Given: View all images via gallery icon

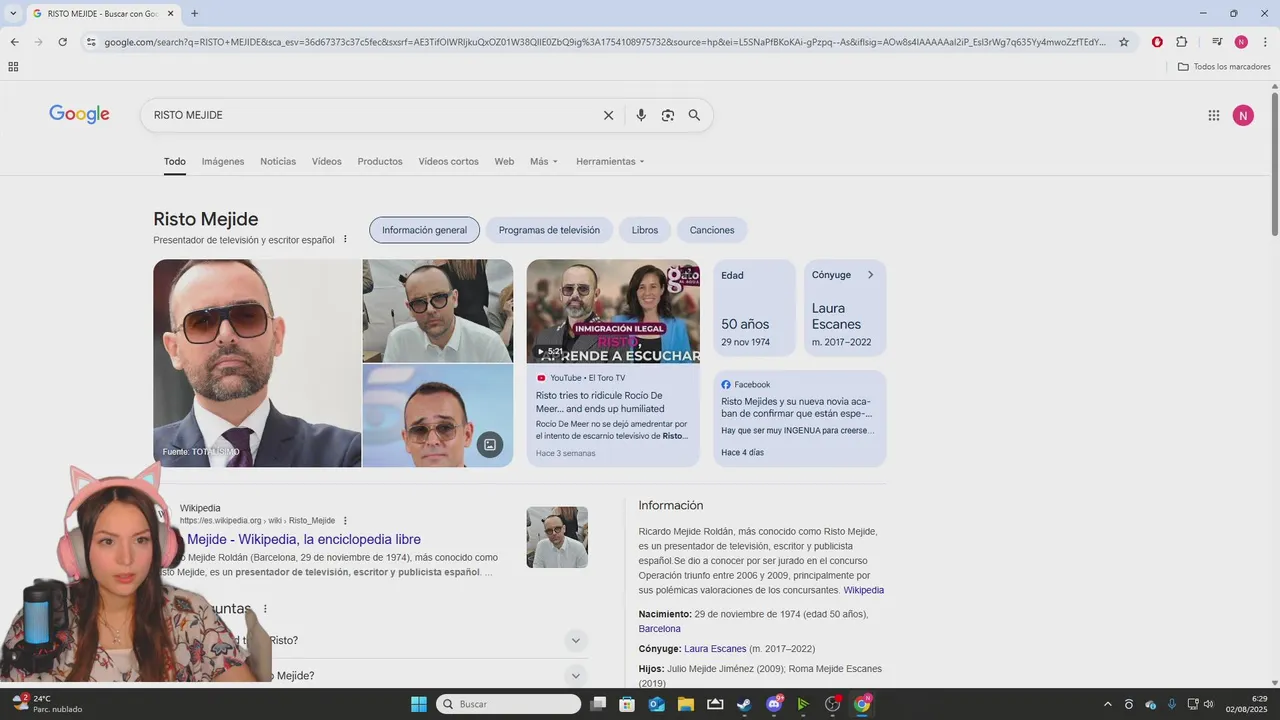Looking at the screenshot, I should click(x=490, y=444).
